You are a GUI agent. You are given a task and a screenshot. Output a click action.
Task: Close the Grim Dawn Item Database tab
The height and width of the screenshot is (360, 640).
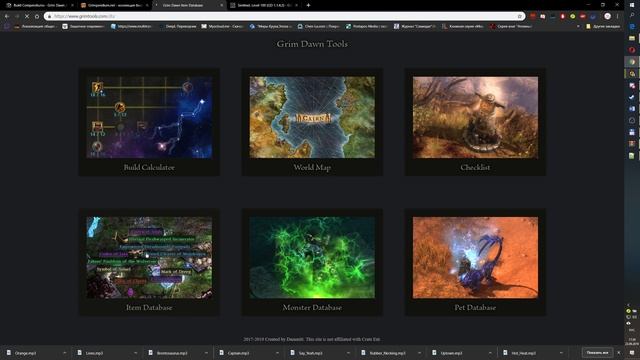222,5
